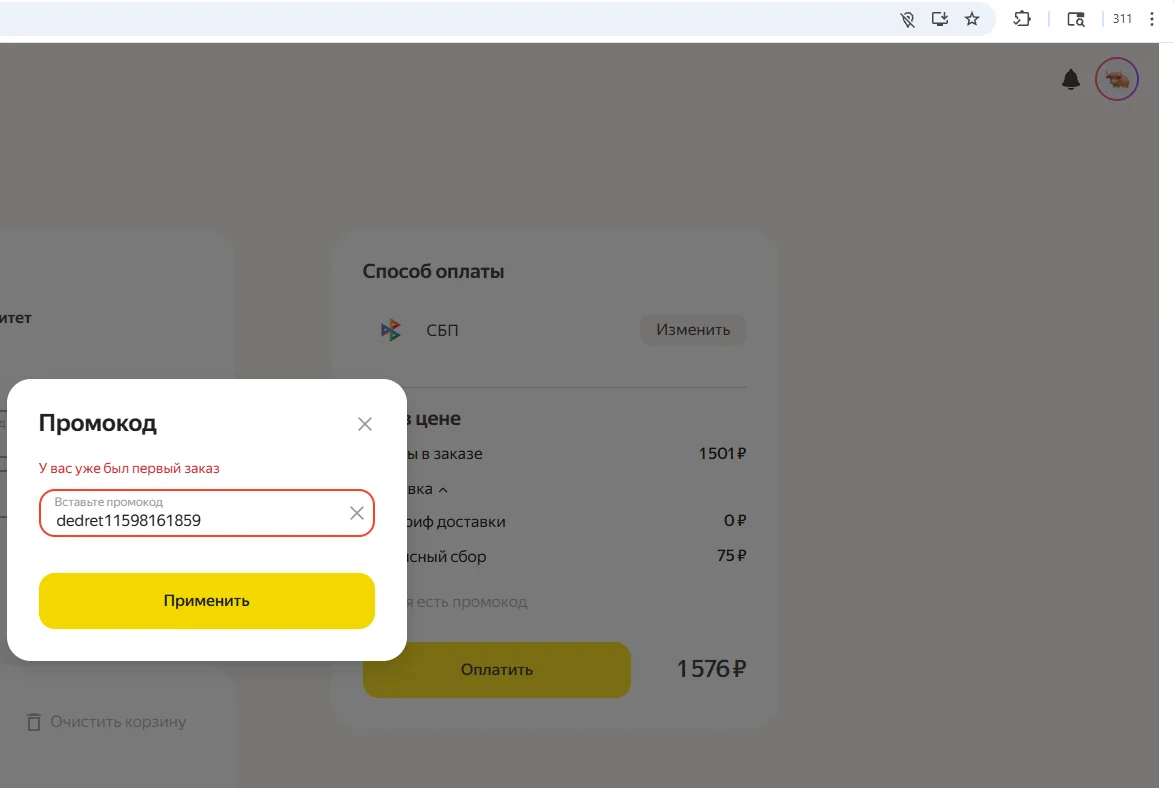Clear the promo code field text
Image resolution: width=1174 pixels, height=788 pixels.
(x=356, y=513)
